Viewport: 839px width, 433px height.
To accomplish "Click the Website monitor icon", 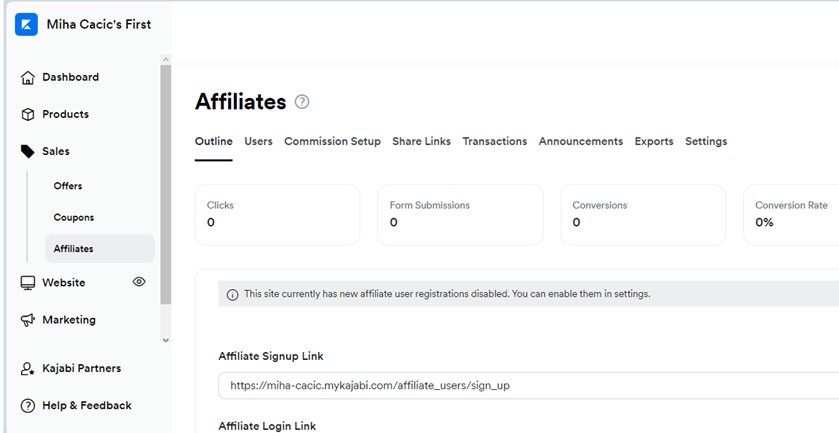I will [x=28, y=283].
